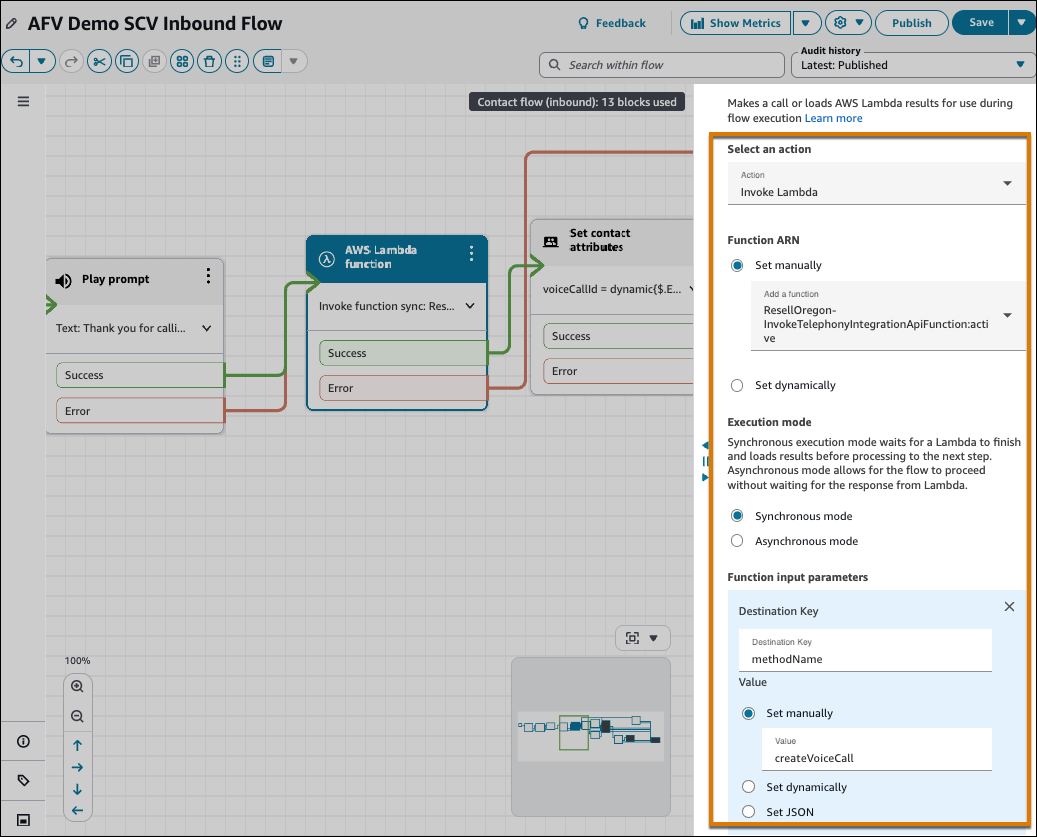The height and width of the screenshot is (837, 1037).
Task: Open Play prompt block options menu
Action: pos(208,276)
